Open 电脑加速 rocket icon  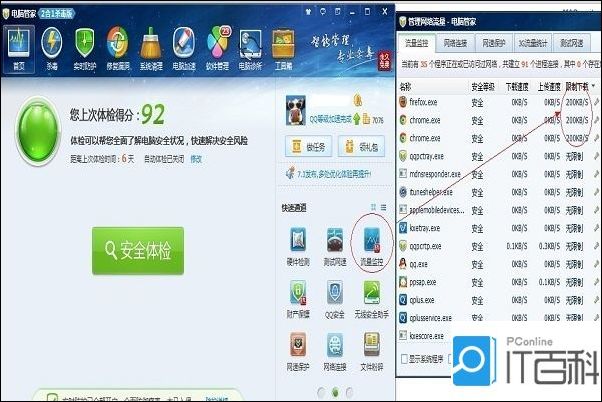tap(184, 49)
